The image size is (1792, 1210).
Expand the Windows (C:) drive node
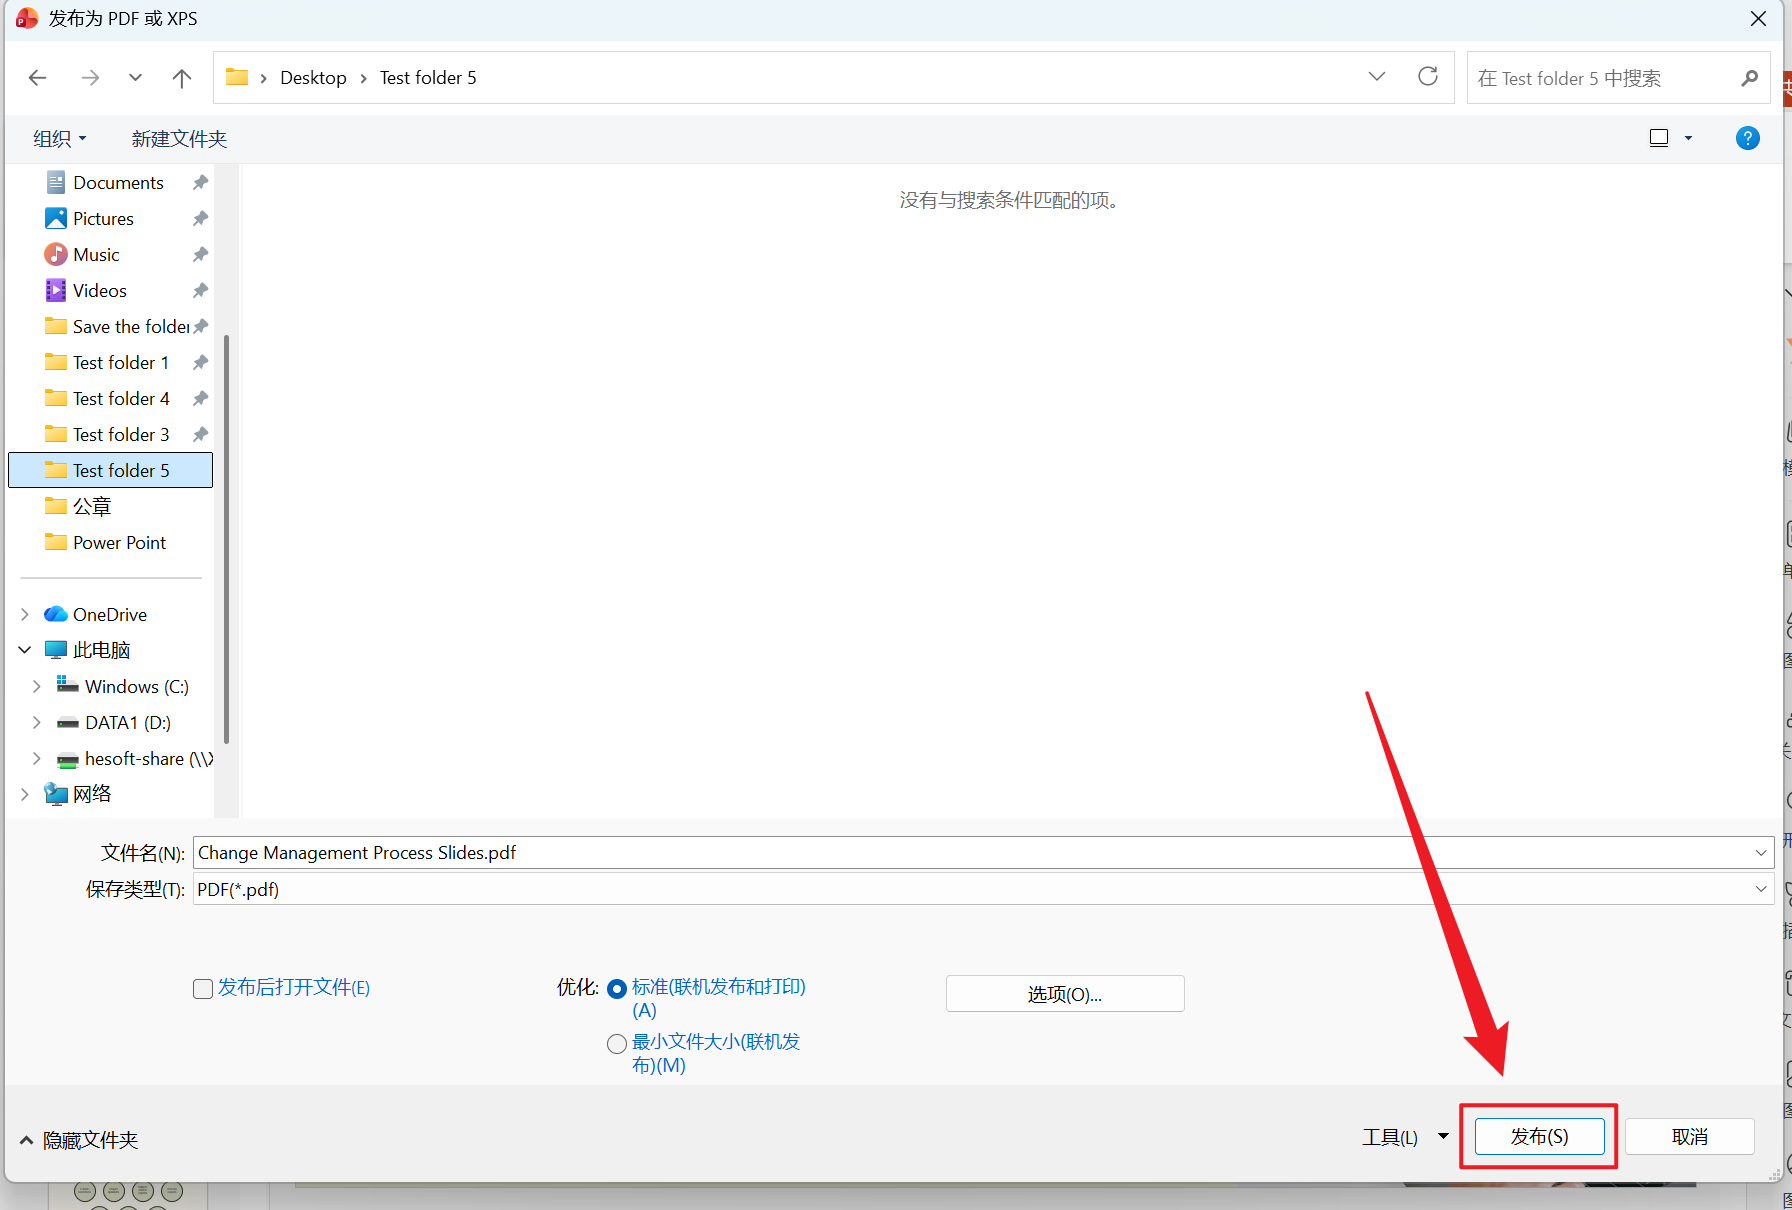[x=37, y=686]
